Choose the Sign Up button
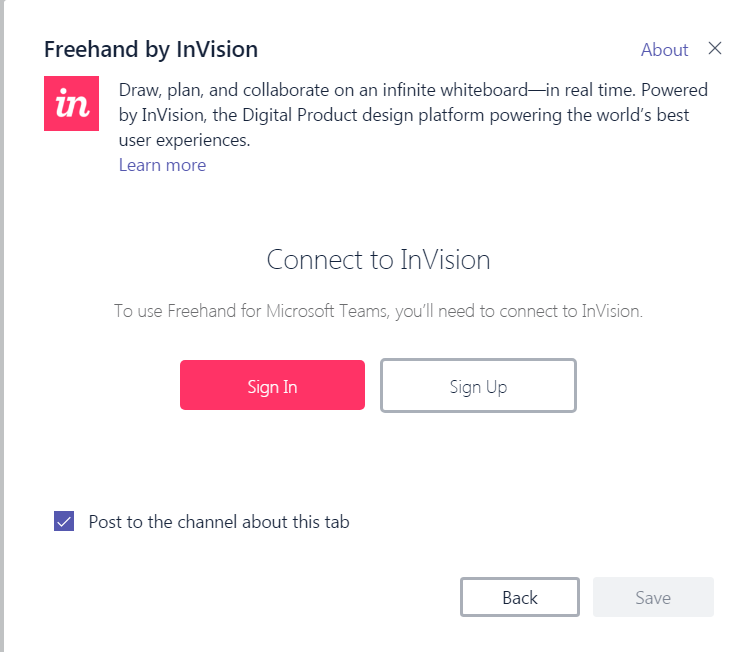 [x=478, y=386]
